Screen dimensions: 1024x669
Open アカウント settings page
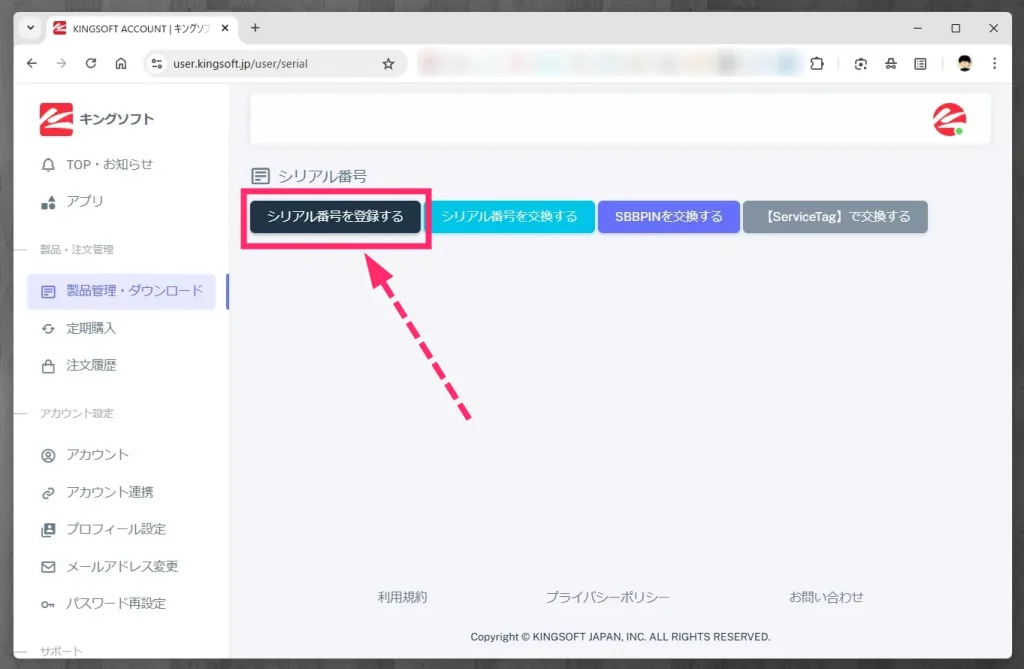click(x=97, y=454)
